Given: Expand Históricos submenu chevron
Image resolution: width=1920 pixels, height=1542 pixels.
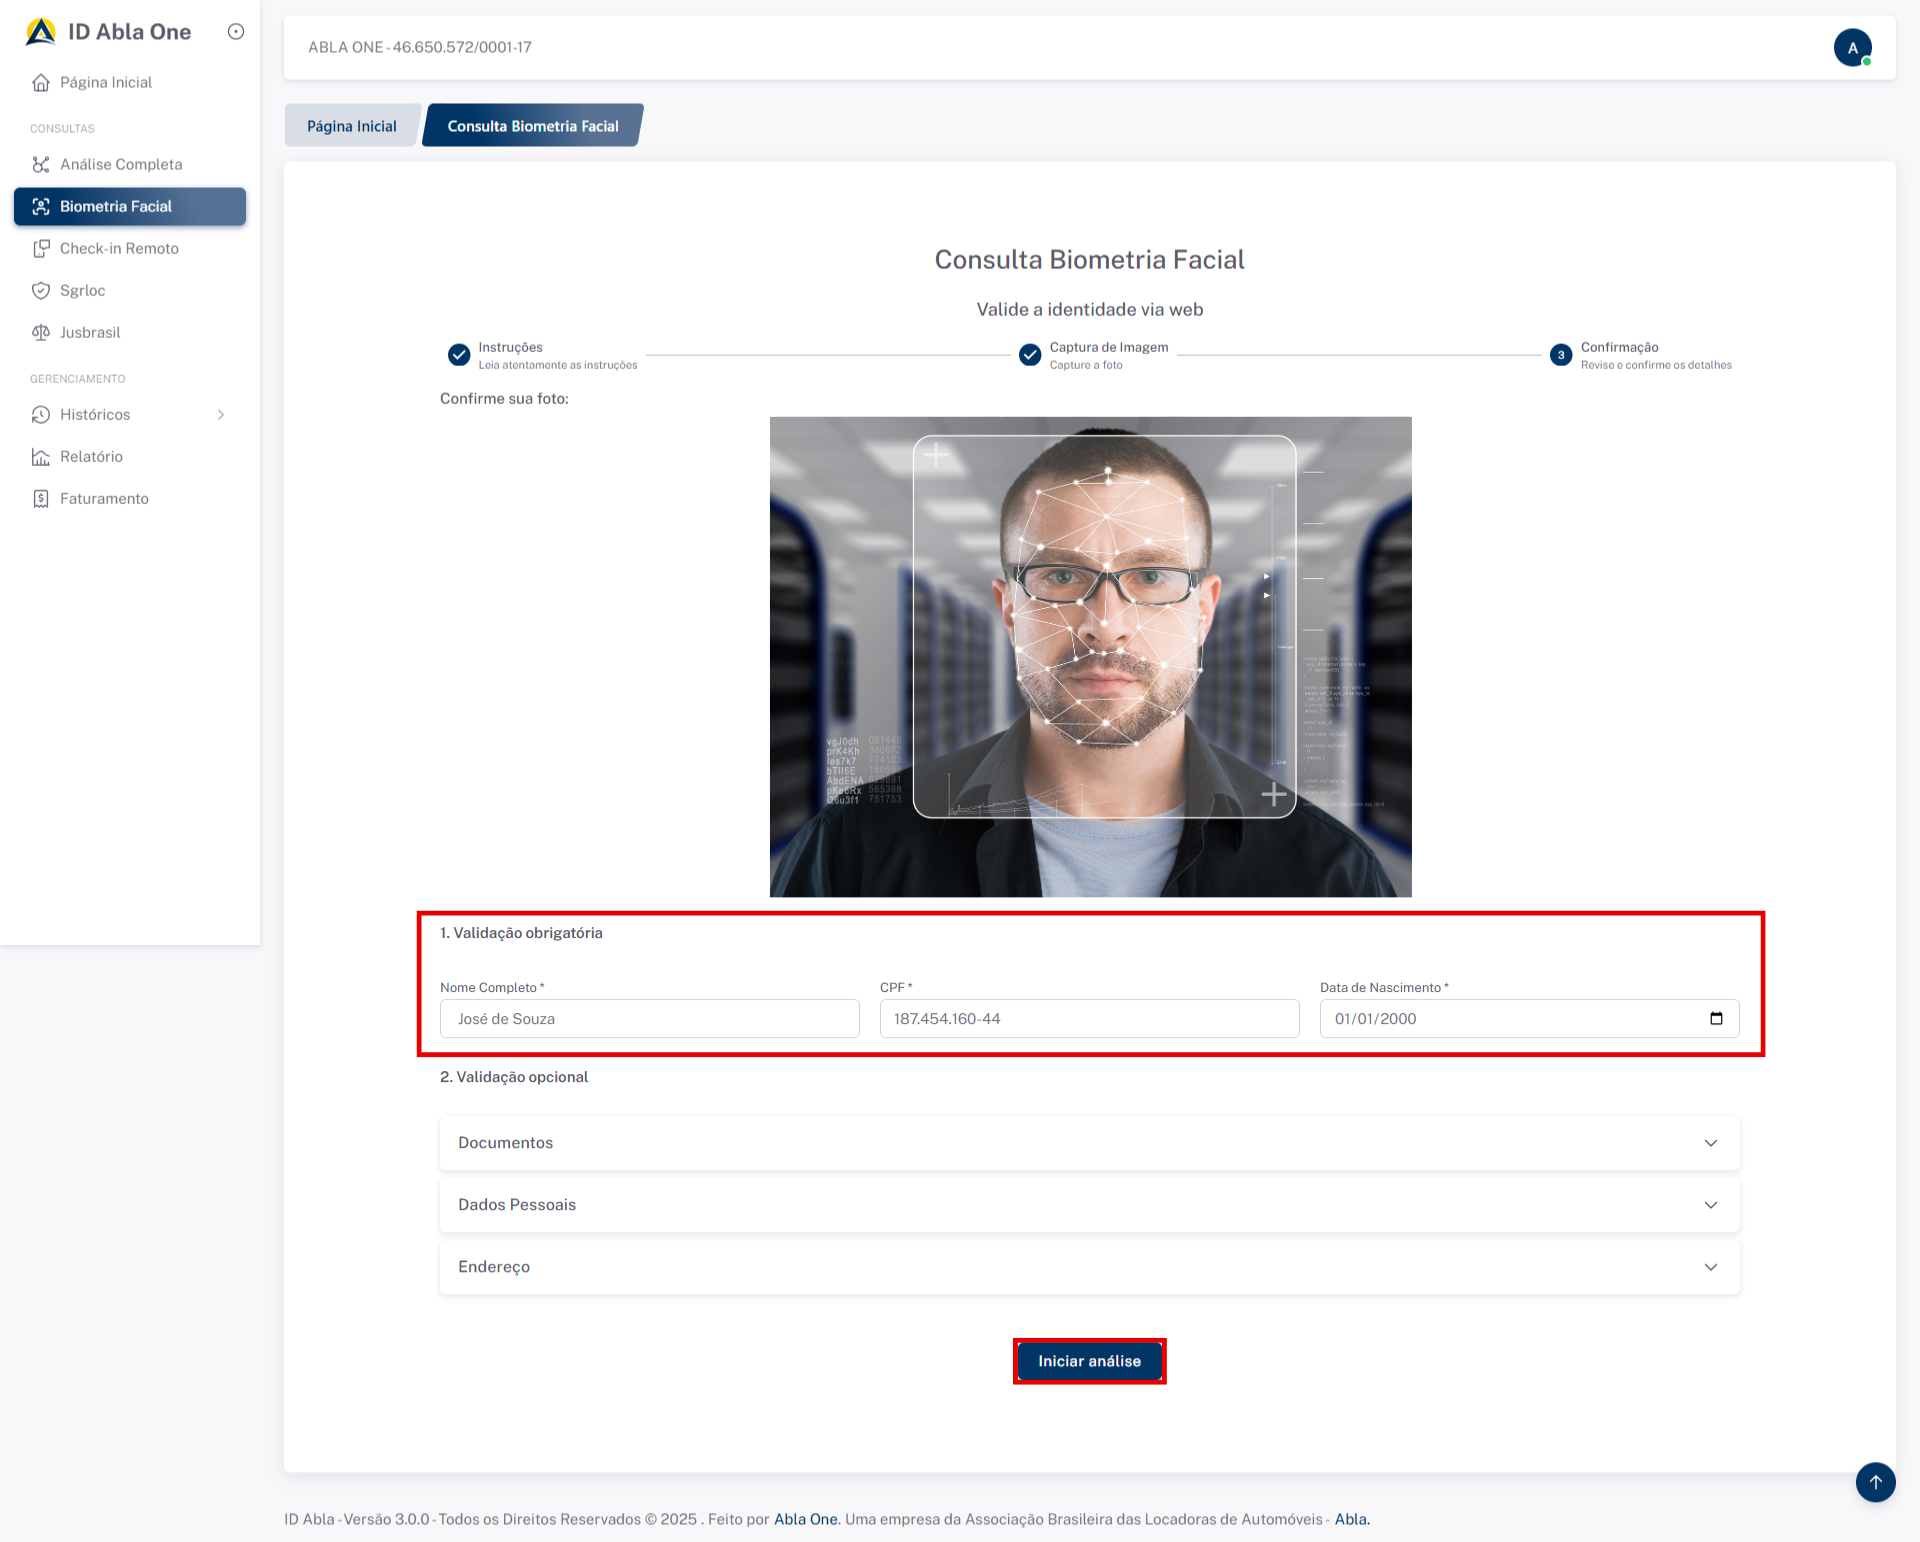Looking at the screenshot, I should coord(221,414).
